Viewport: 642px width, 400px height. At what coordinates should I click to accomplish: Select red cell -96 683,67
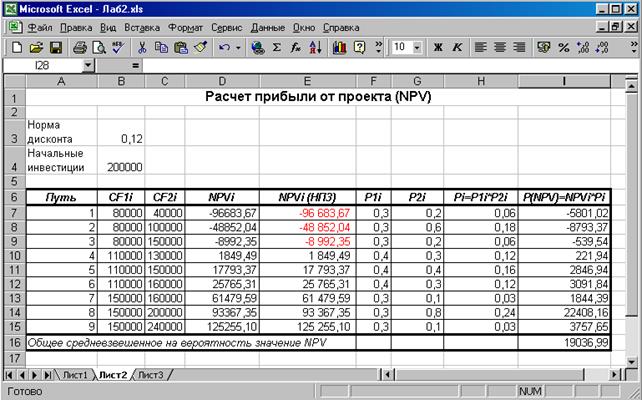(307, 213)
